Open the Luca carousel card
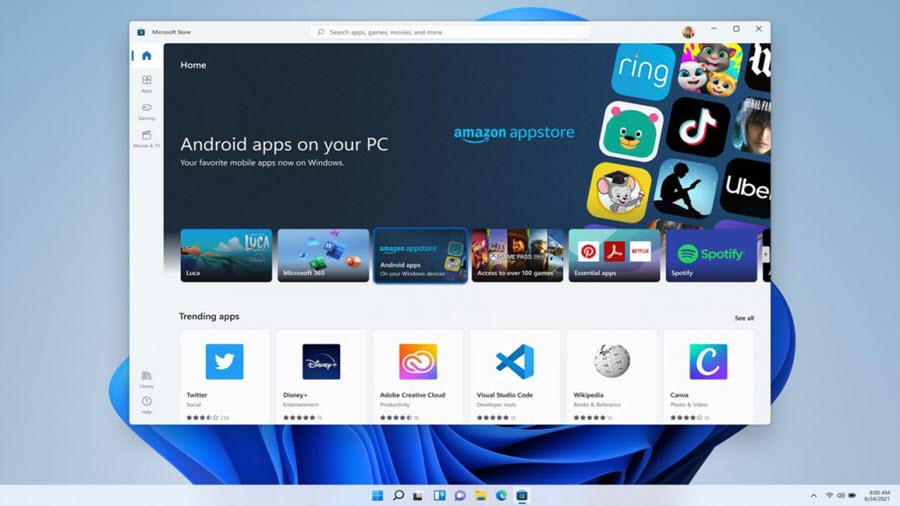Image resolution: width=900 pixels, height=506 pixels. (226, 255)
